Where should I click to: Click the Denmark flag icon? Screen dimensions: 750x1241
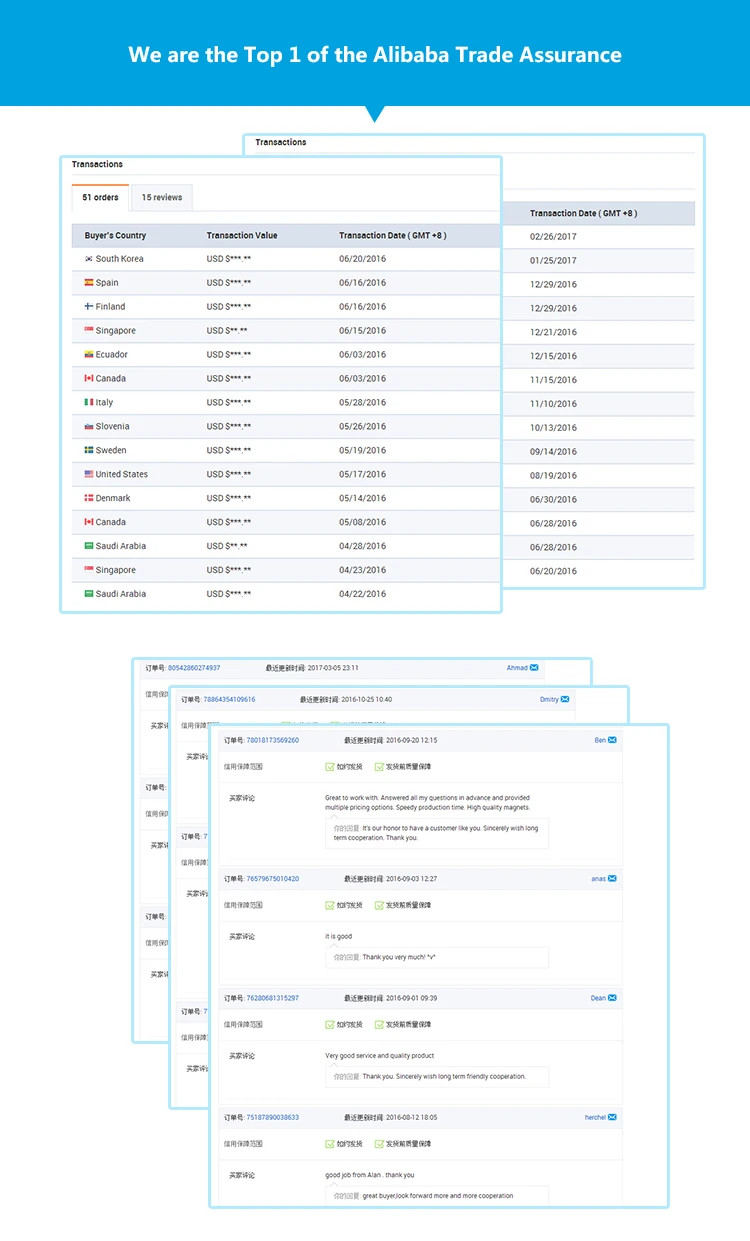click(89, 499)
